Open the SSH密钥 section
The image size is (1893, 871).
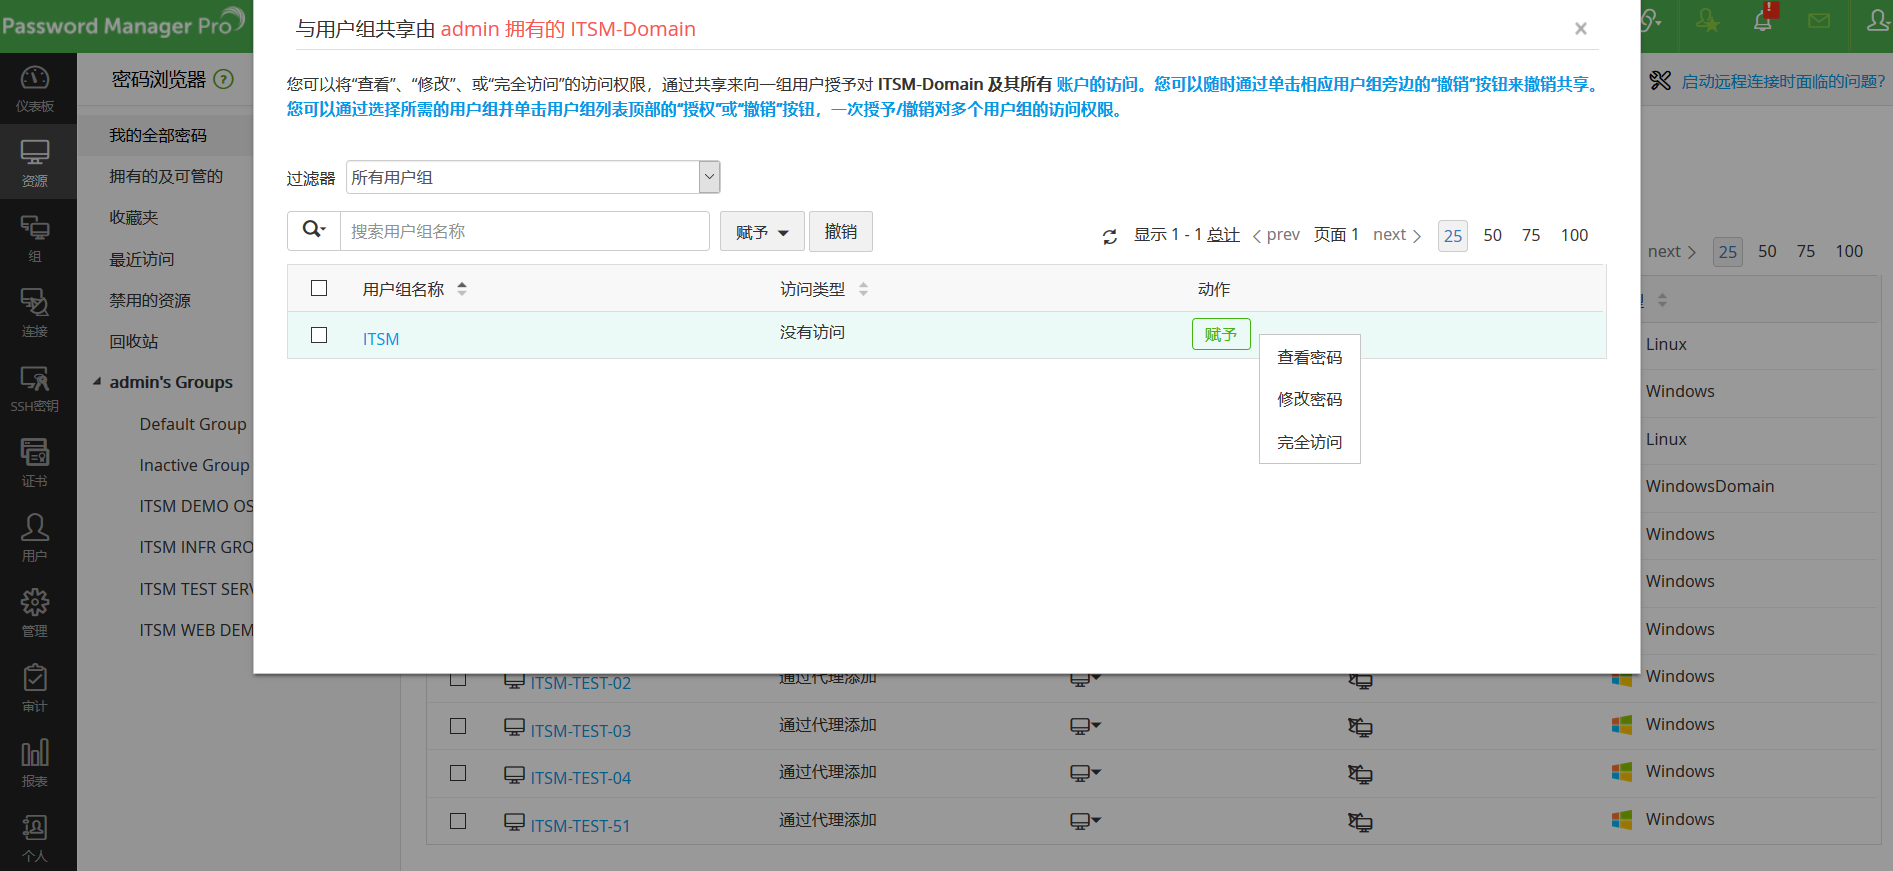[35, 388]
